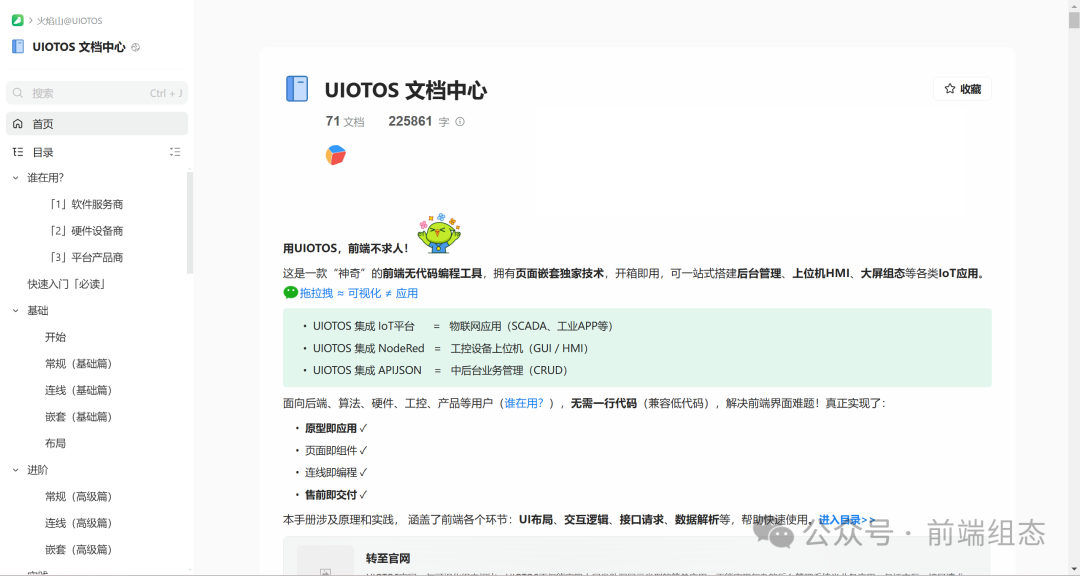This screenshot has width=1080, height=576.
Task: Select the home icon beside 首页
Action: [x=18, y=122]
